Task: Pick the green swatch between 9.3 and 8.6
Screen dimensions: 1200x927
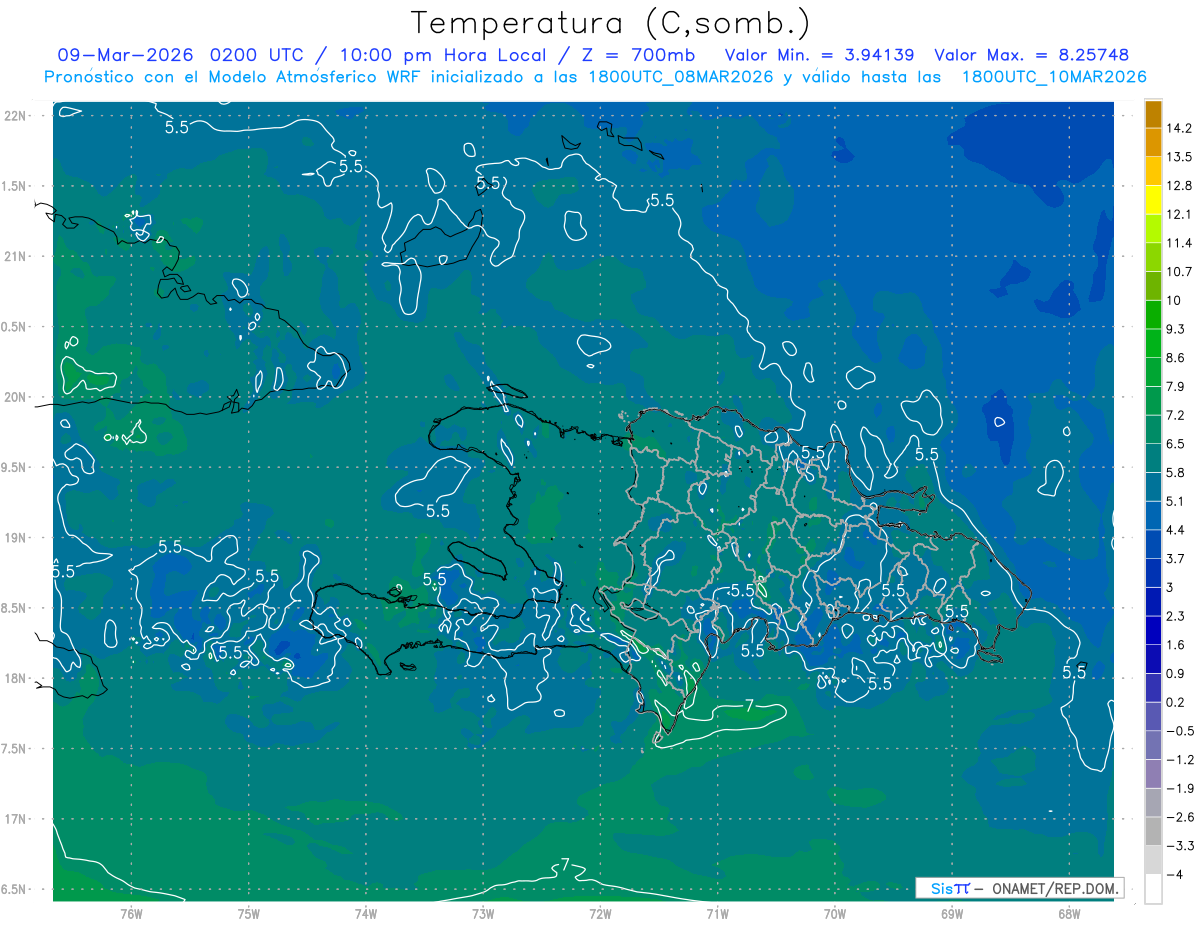Action: 1153,344
